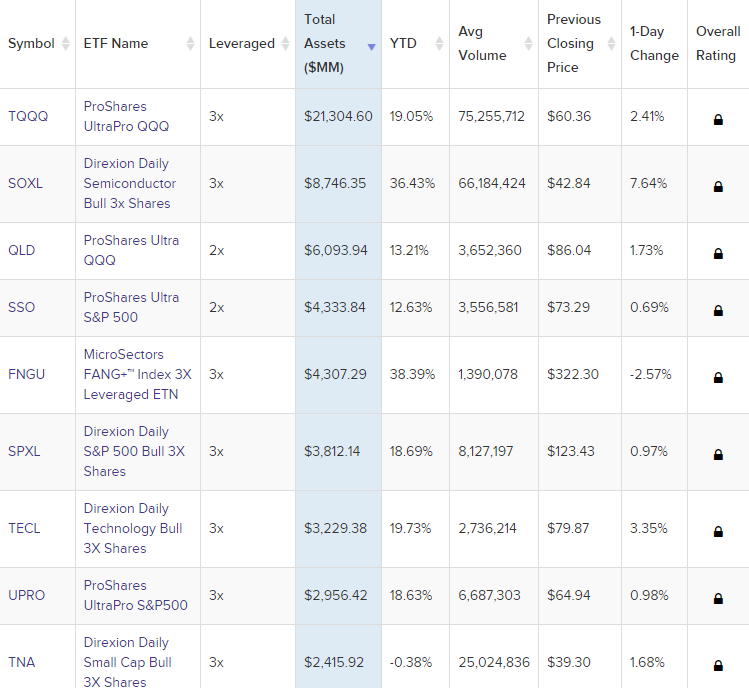Select the 7.64% one-day change value

pyautogui.click(x=648, y=183)
